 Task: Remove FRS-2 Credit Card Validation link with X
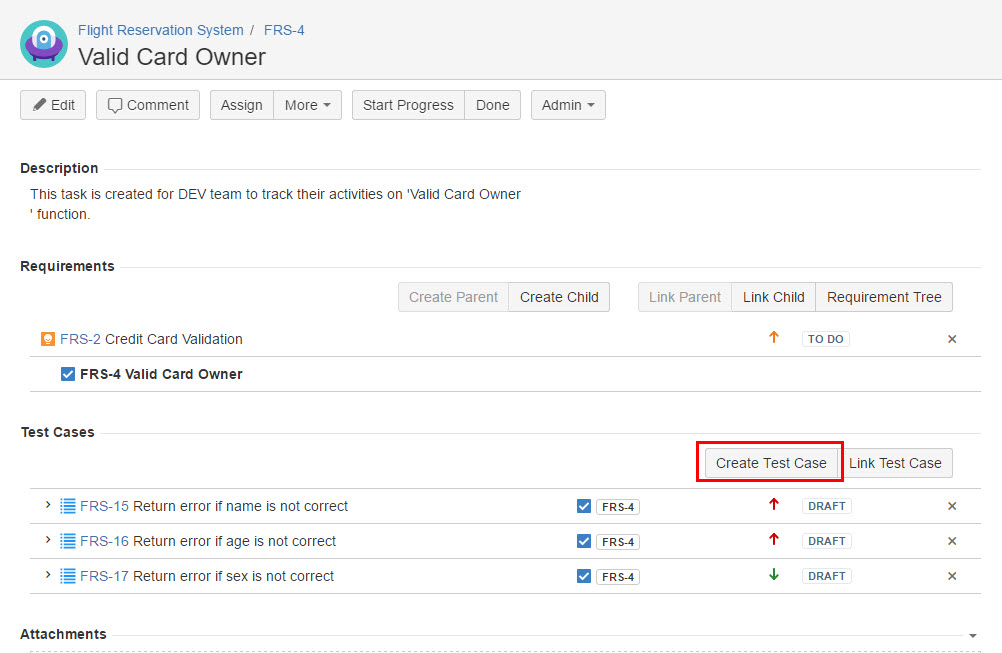pos(952,339)
